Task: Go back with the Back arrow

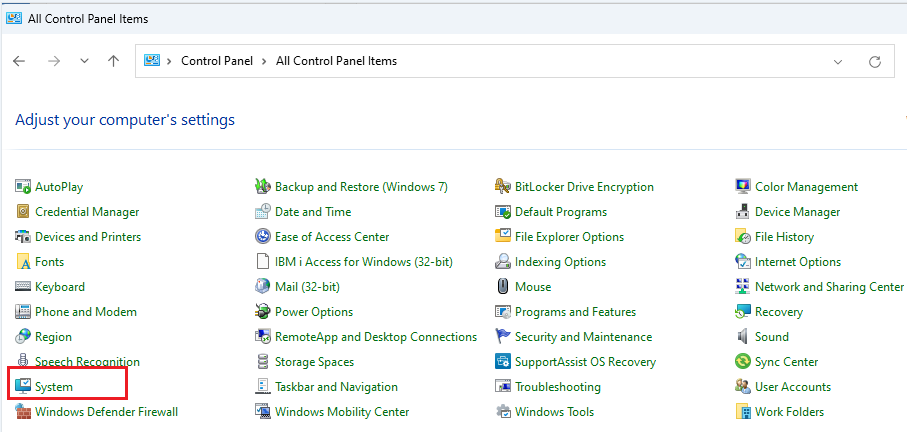Action: coord(19,61)
